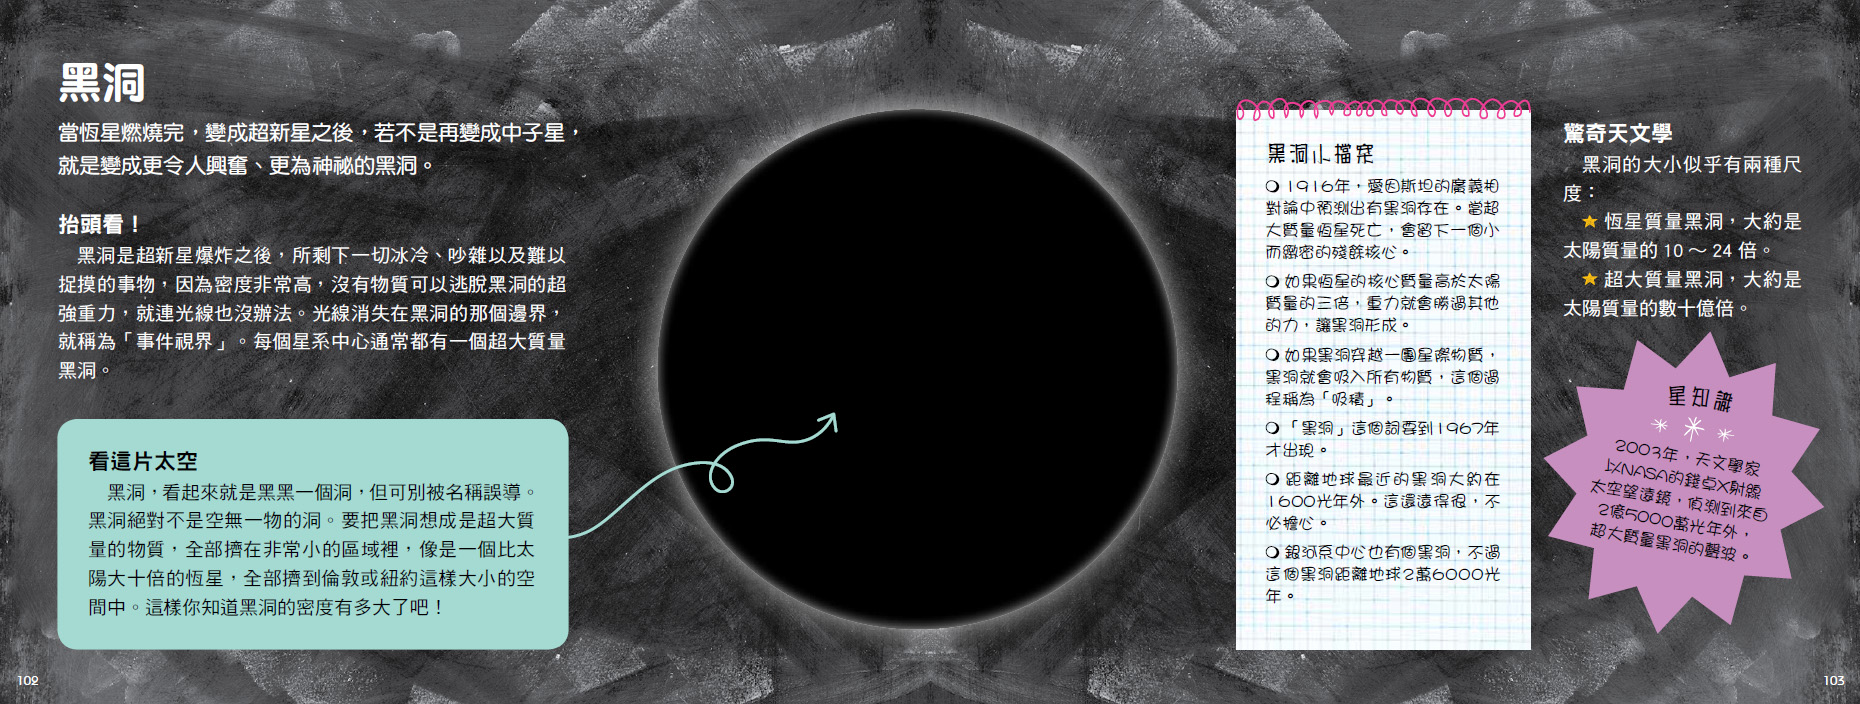Click the circle bullet before 「黑洞」這個詞

1272,428
